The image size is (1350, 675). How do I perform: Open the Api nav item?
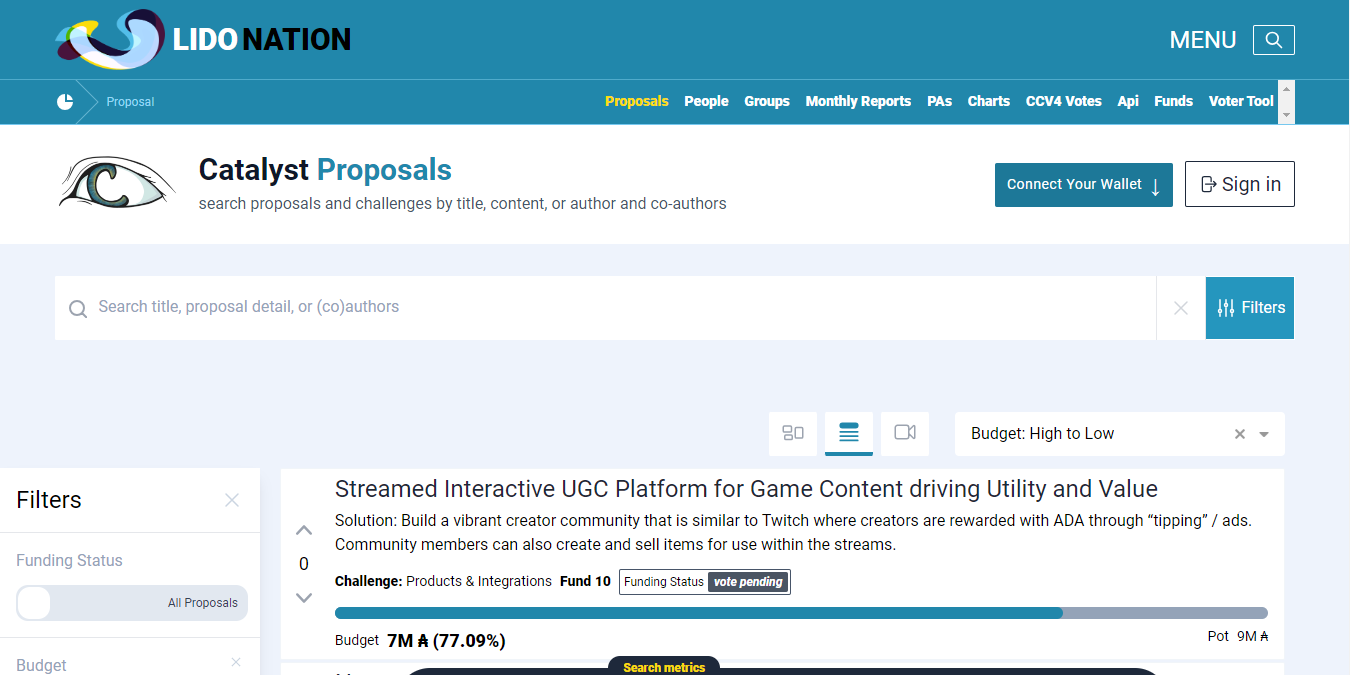1128,101
